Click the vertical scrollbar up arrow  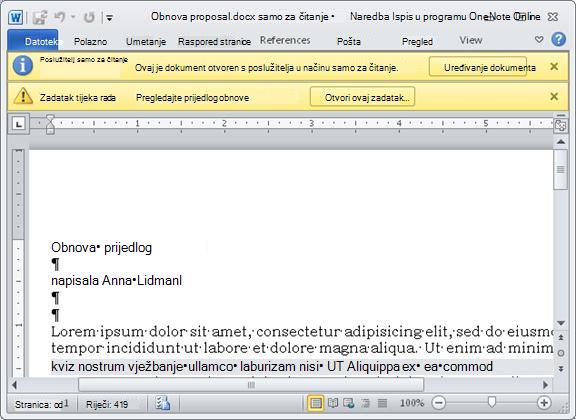tap(561, 141)
